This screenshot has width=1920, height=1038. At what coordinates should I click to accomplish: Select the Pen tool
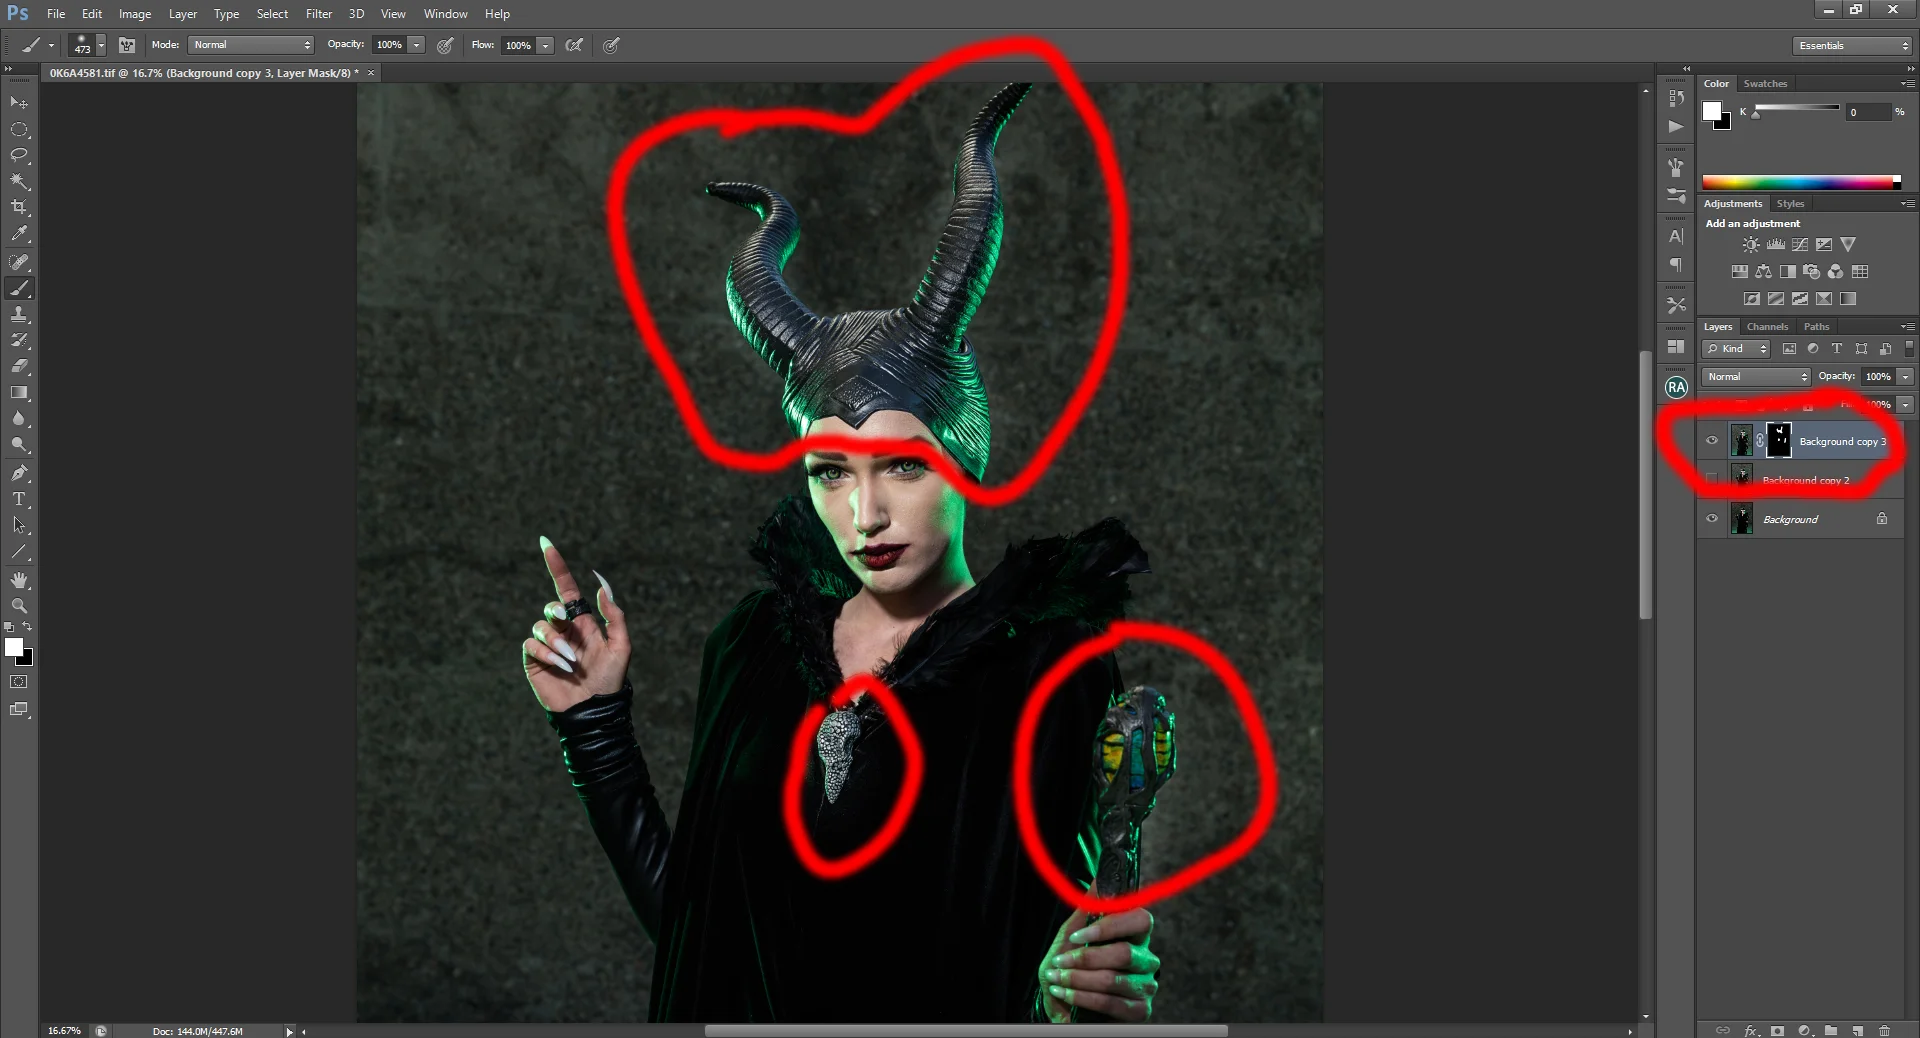[x=19, y=472]
